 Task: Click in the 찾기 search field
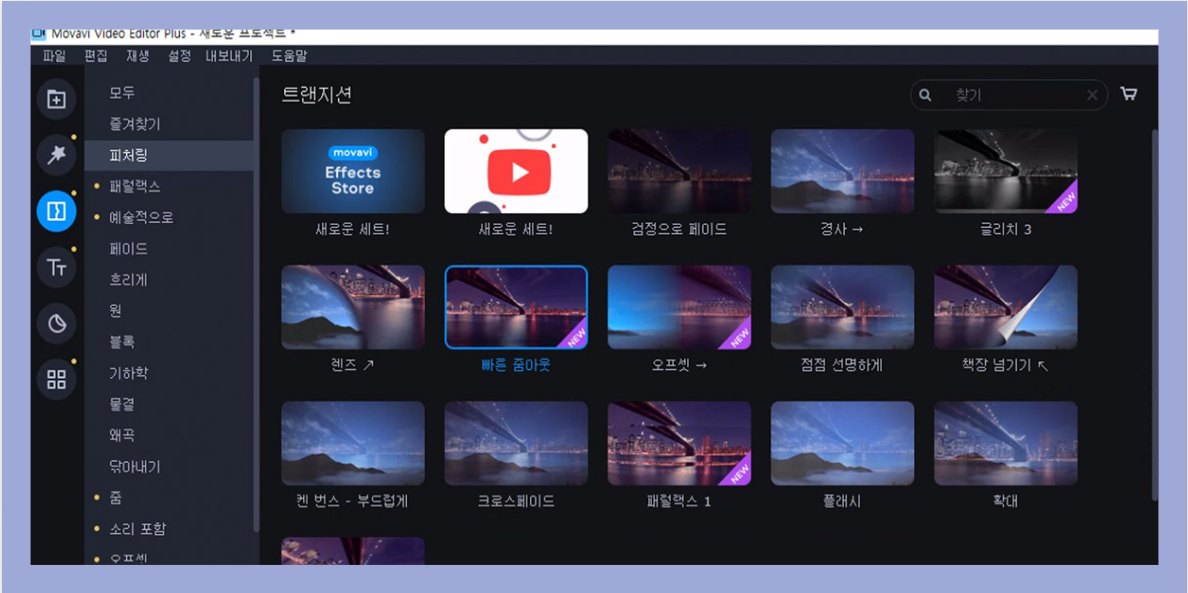coord(1010,96)
